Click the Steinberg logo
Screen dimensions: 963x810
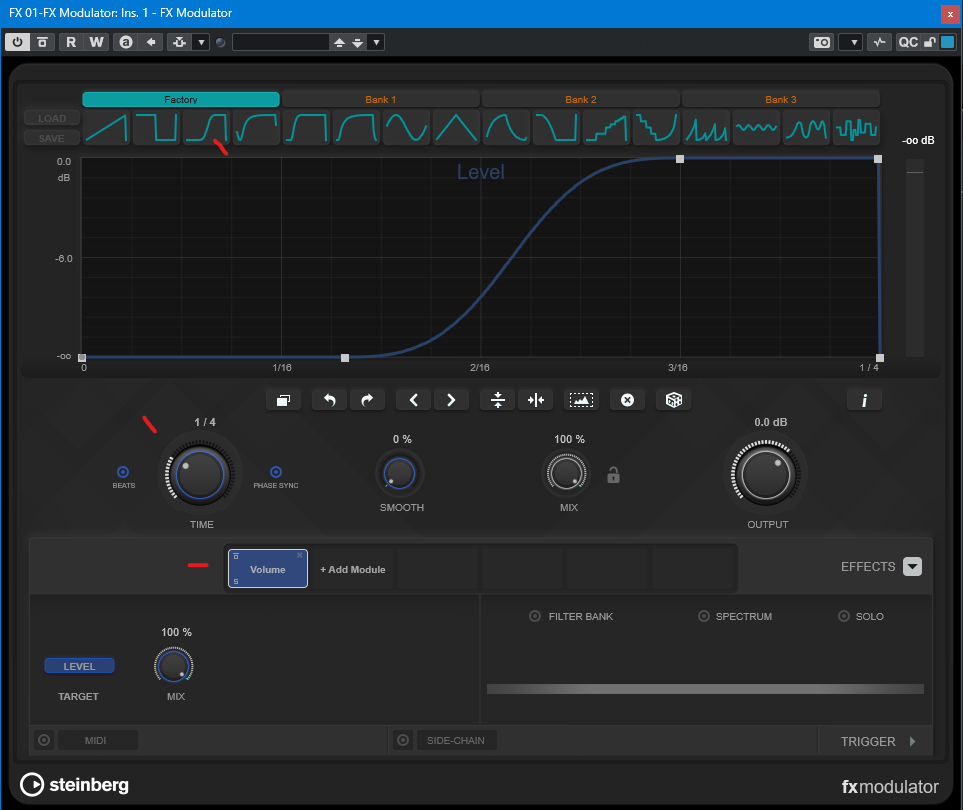point(74,785)
